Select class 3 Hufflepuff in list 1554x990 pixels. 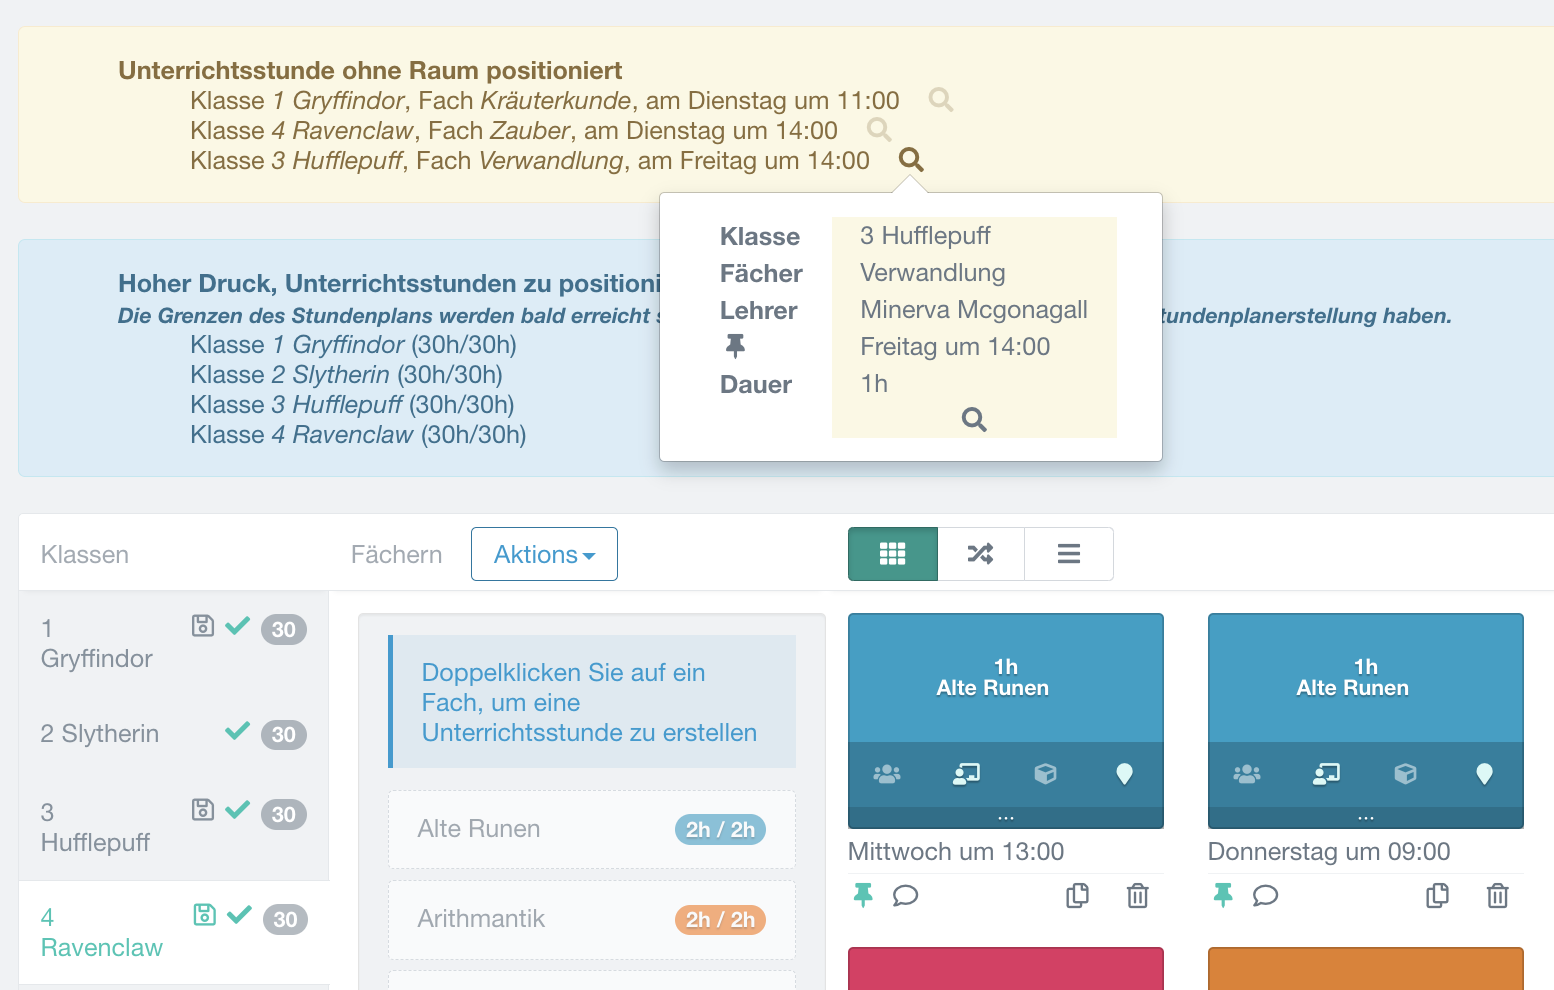[95, 828]
